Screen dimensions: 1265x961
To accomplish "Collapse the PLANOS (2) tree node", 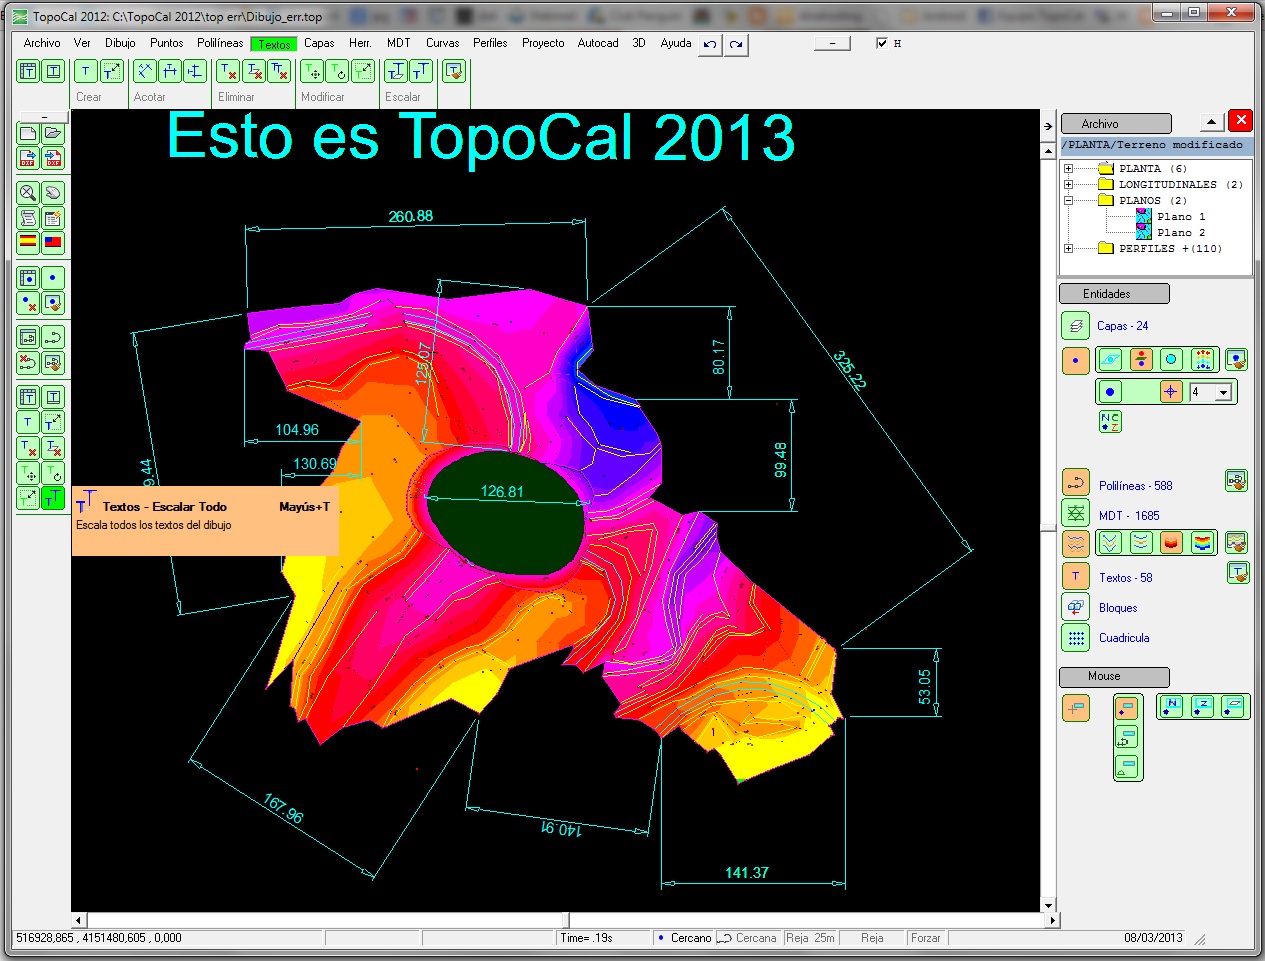I will 1068,200.
